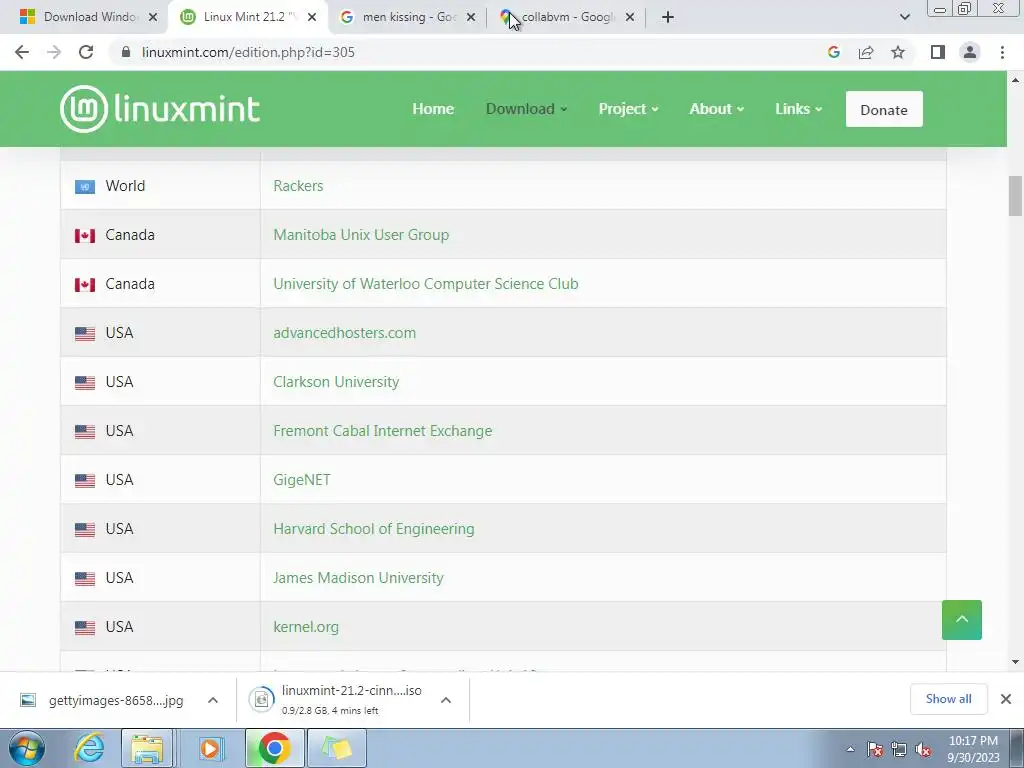
Task: Reload the Linux Mint page
Action: tap(86, 52)
